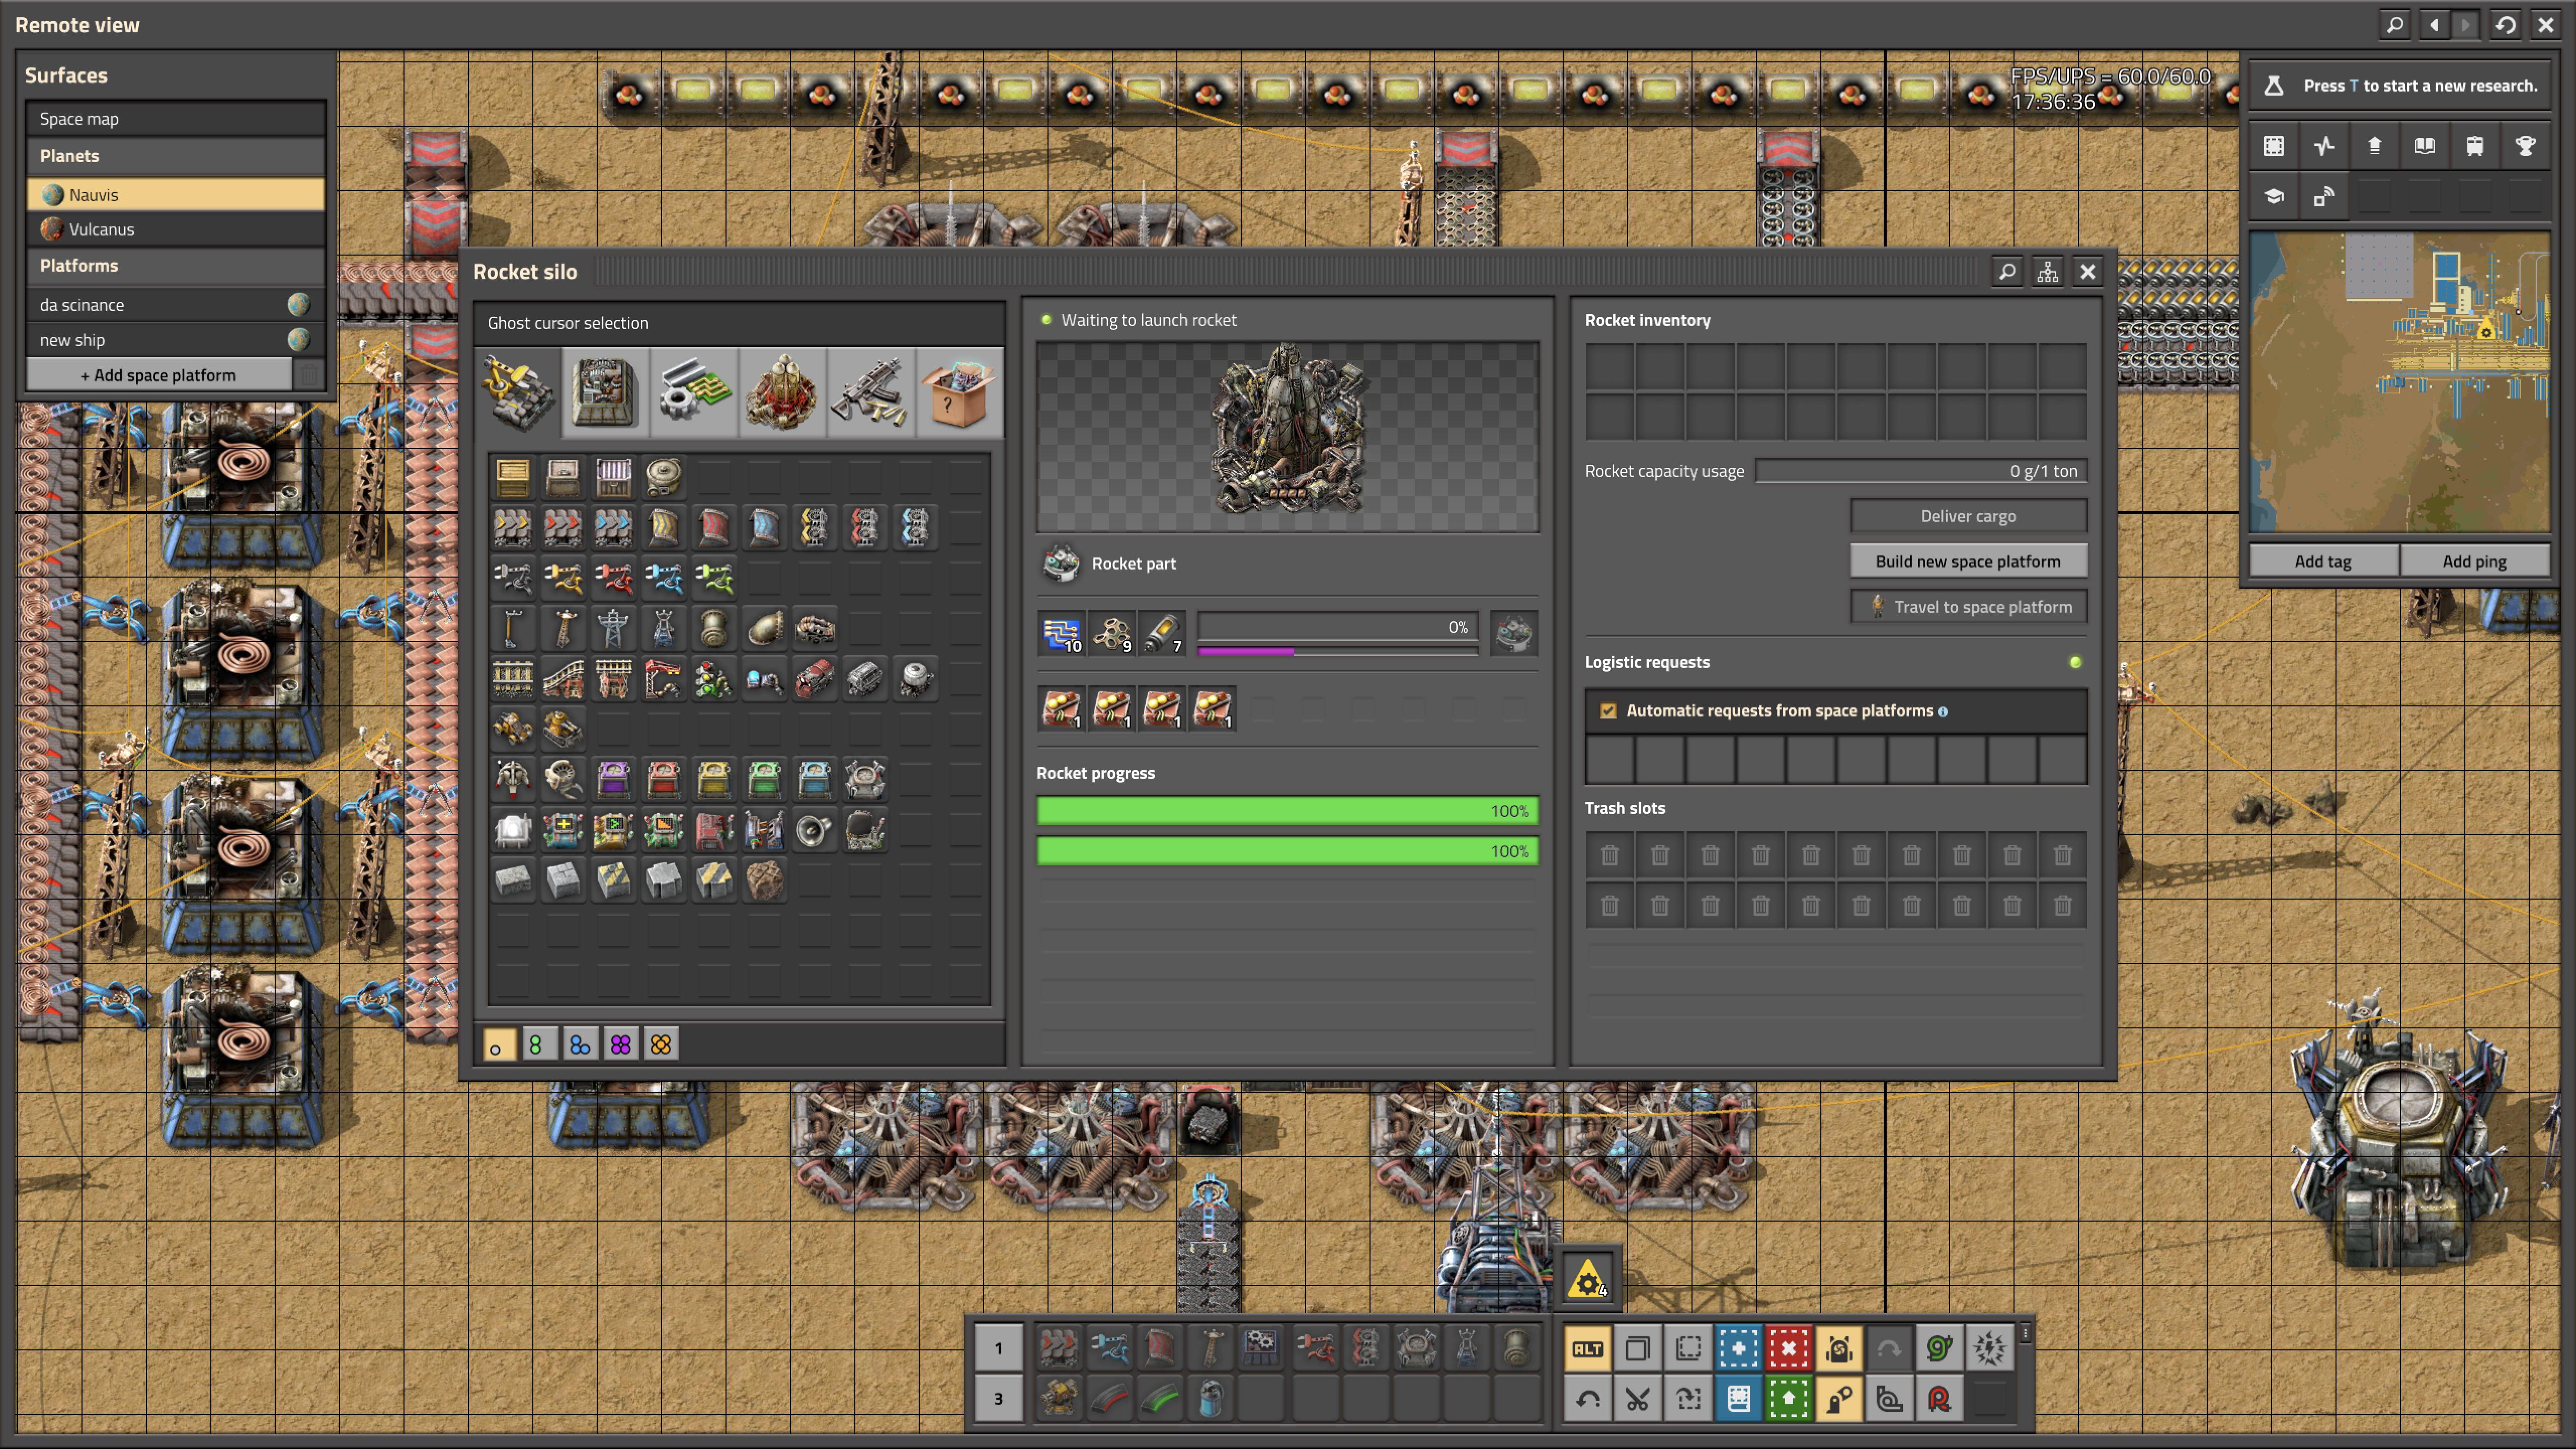Open Factoriopedia via the open book icon
Screen dimensions: 2576x1449
2425,146
